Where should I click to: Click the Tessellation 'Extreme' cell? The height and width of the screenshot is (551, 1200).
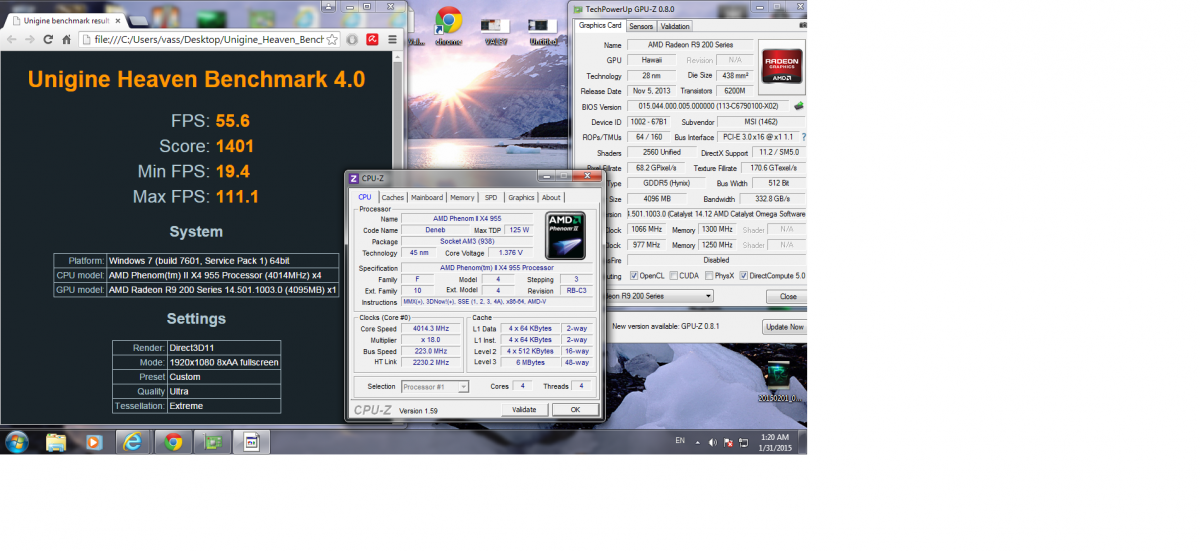pyautogui.click(x=224, y=406)
